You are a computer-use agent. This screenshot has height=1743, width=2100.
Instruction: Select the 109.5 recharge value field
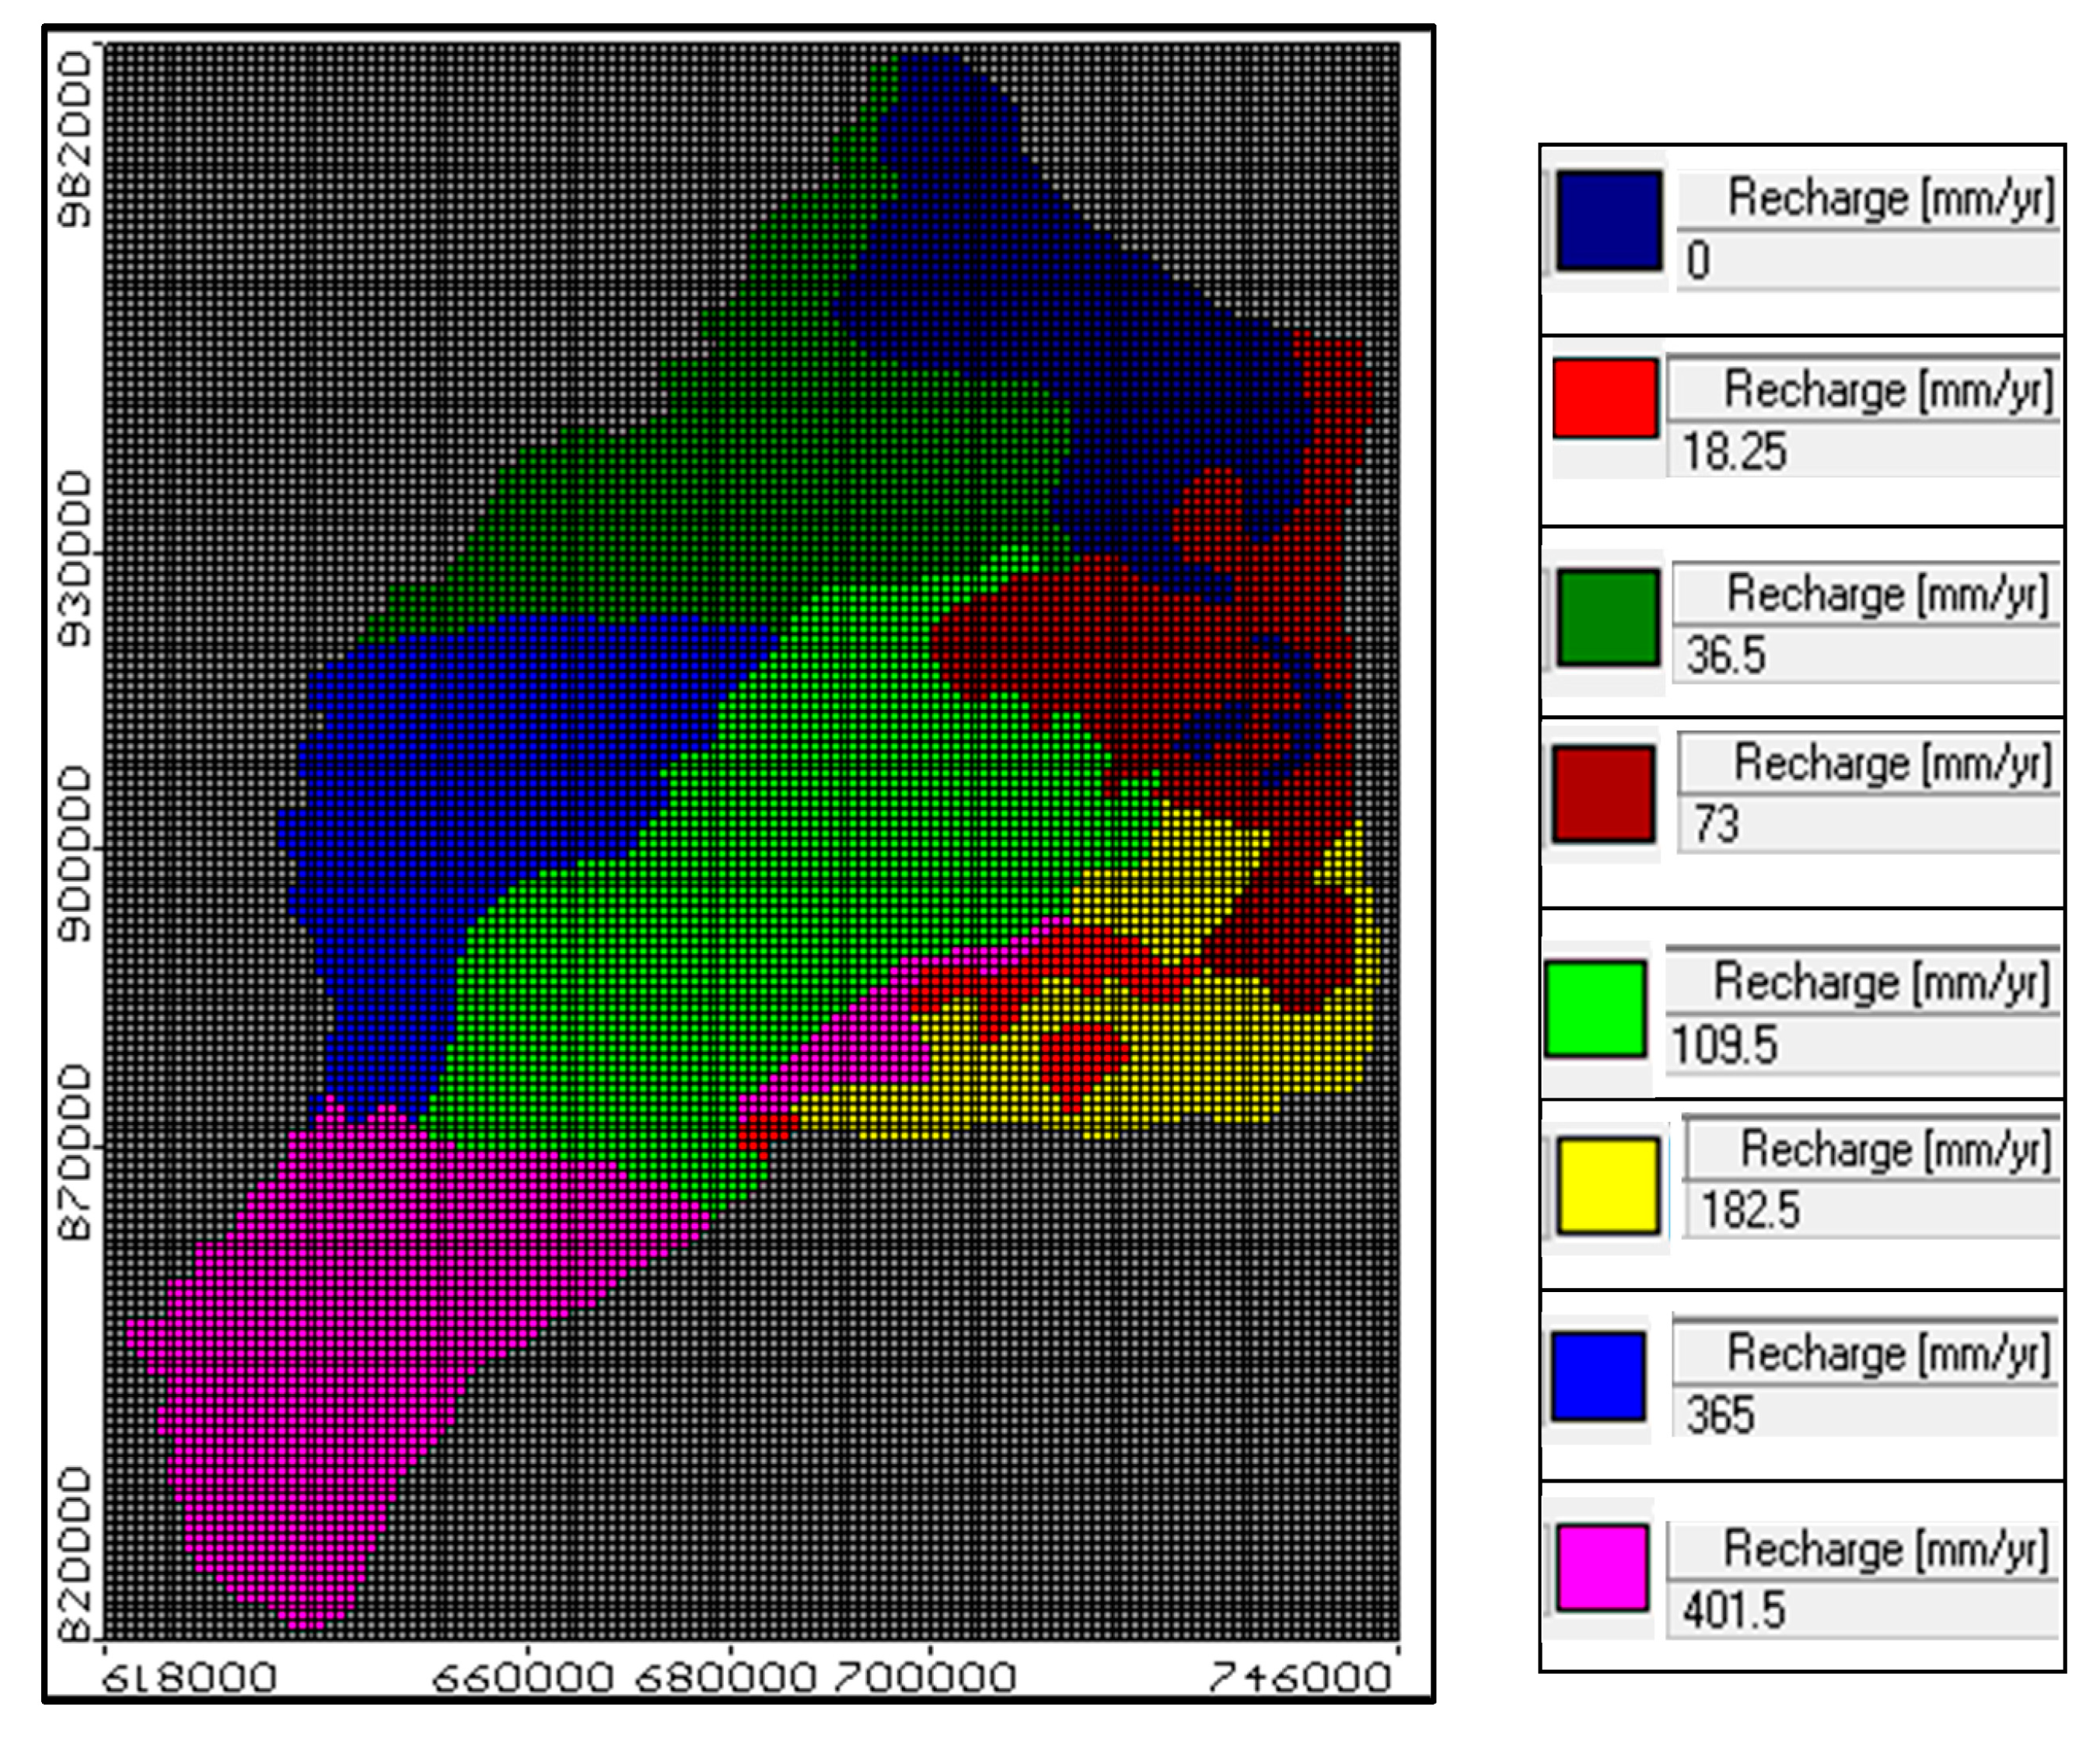tap(1862, 1045)
